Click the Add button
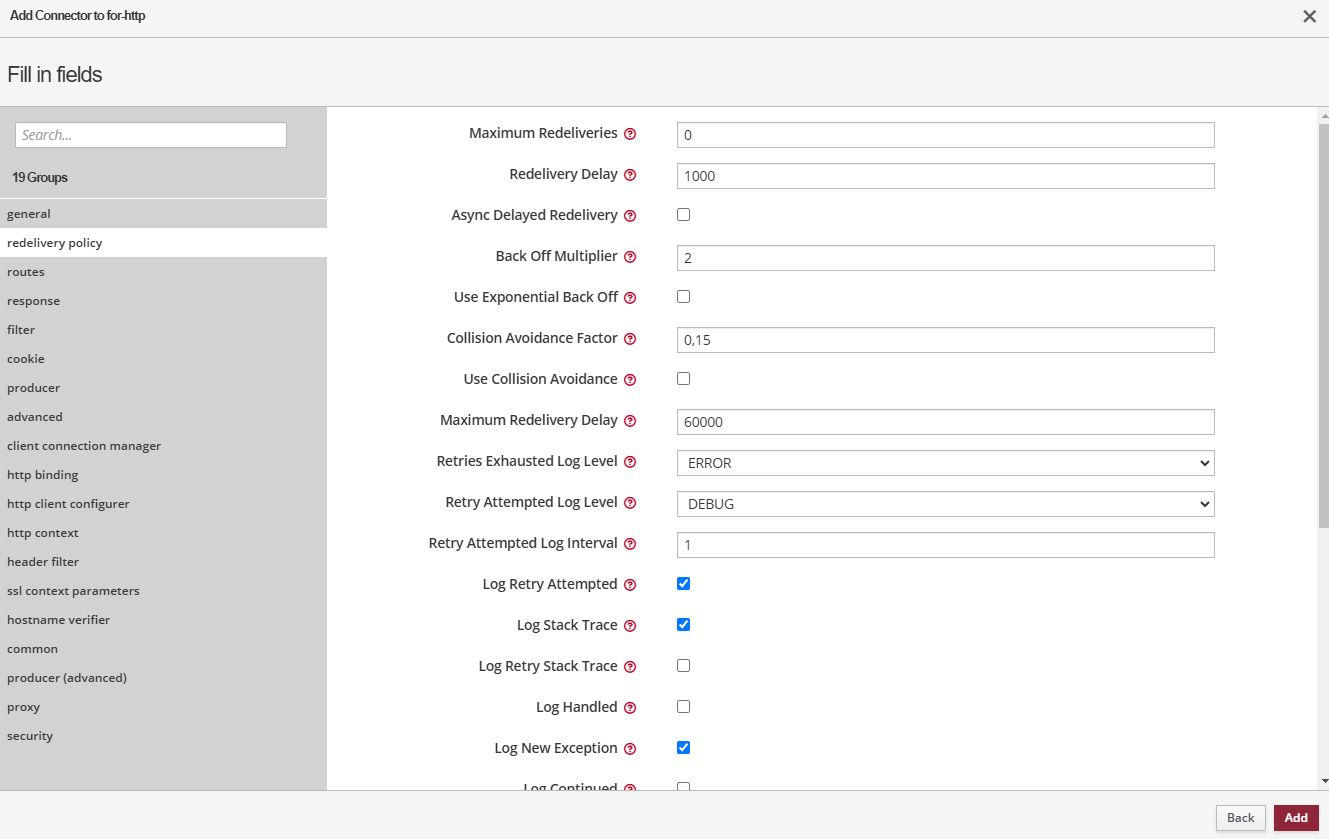 click(x=1296, y=818)
